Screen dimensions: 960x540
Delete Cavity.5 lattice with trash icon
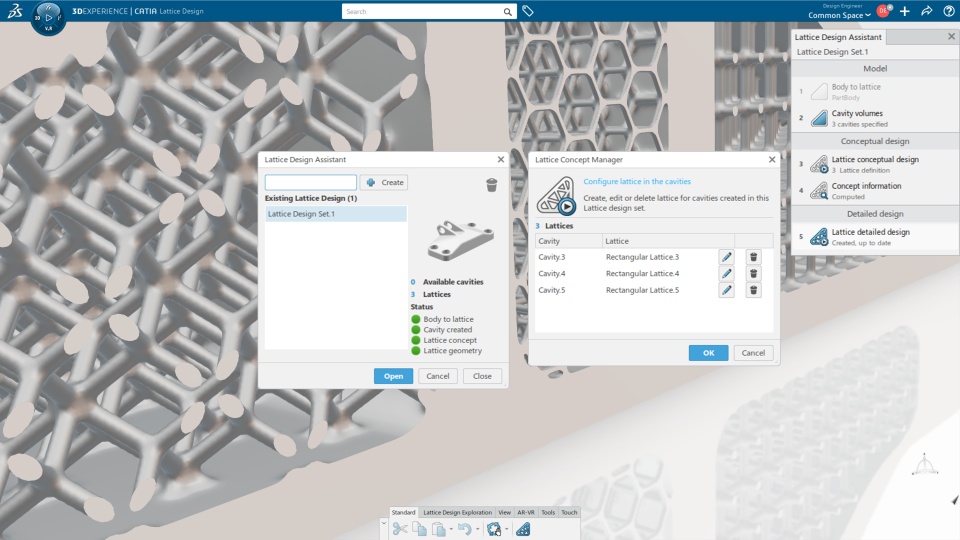pos(754,290)
